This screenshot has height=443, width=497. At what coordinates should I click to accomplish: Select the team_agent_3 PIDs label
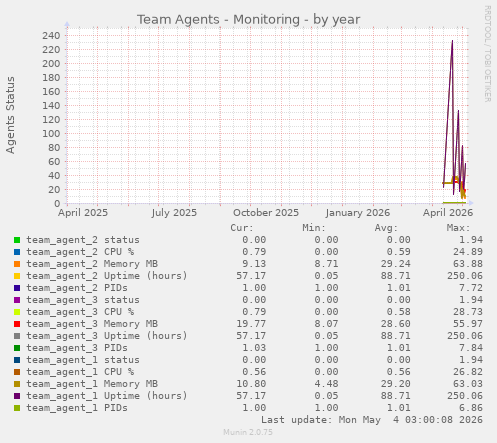pos(77,348)
